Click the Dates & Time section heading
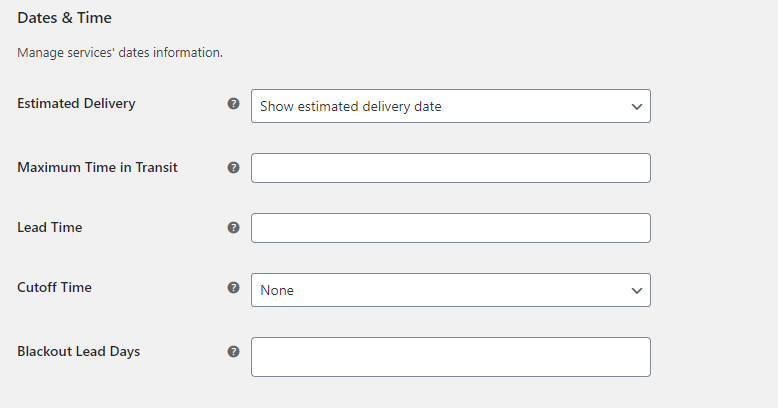The image size is (778, 408). click(65, 18)
